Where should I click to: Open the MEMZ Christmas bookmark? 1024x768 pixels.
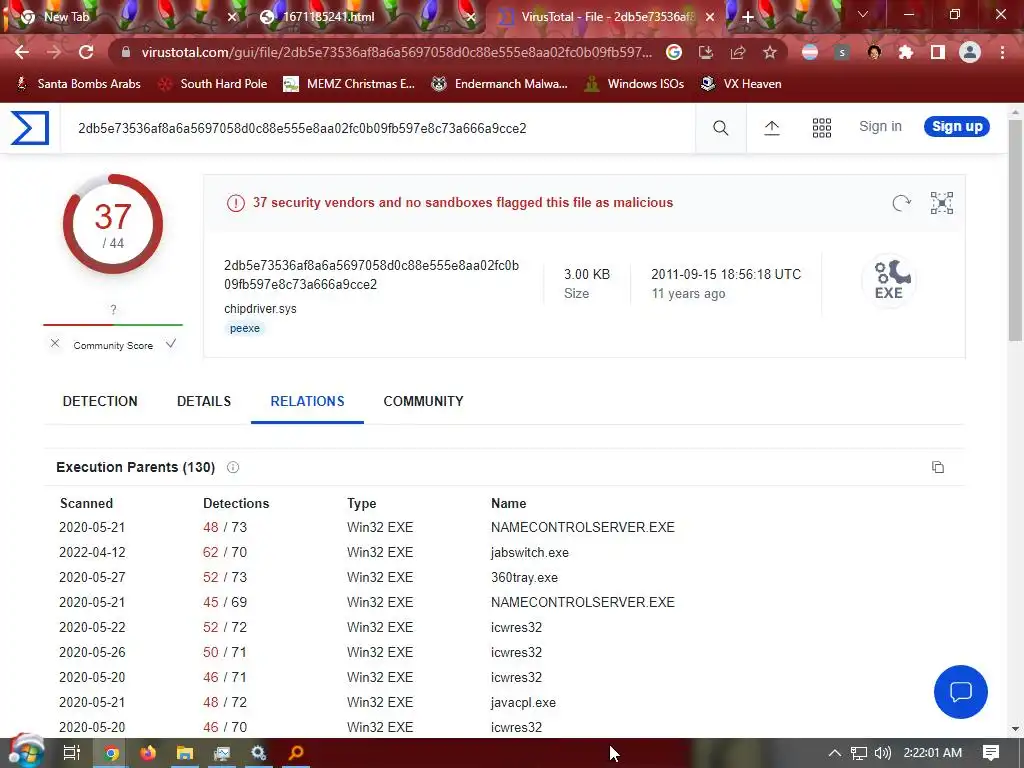(x=349, y=84)
